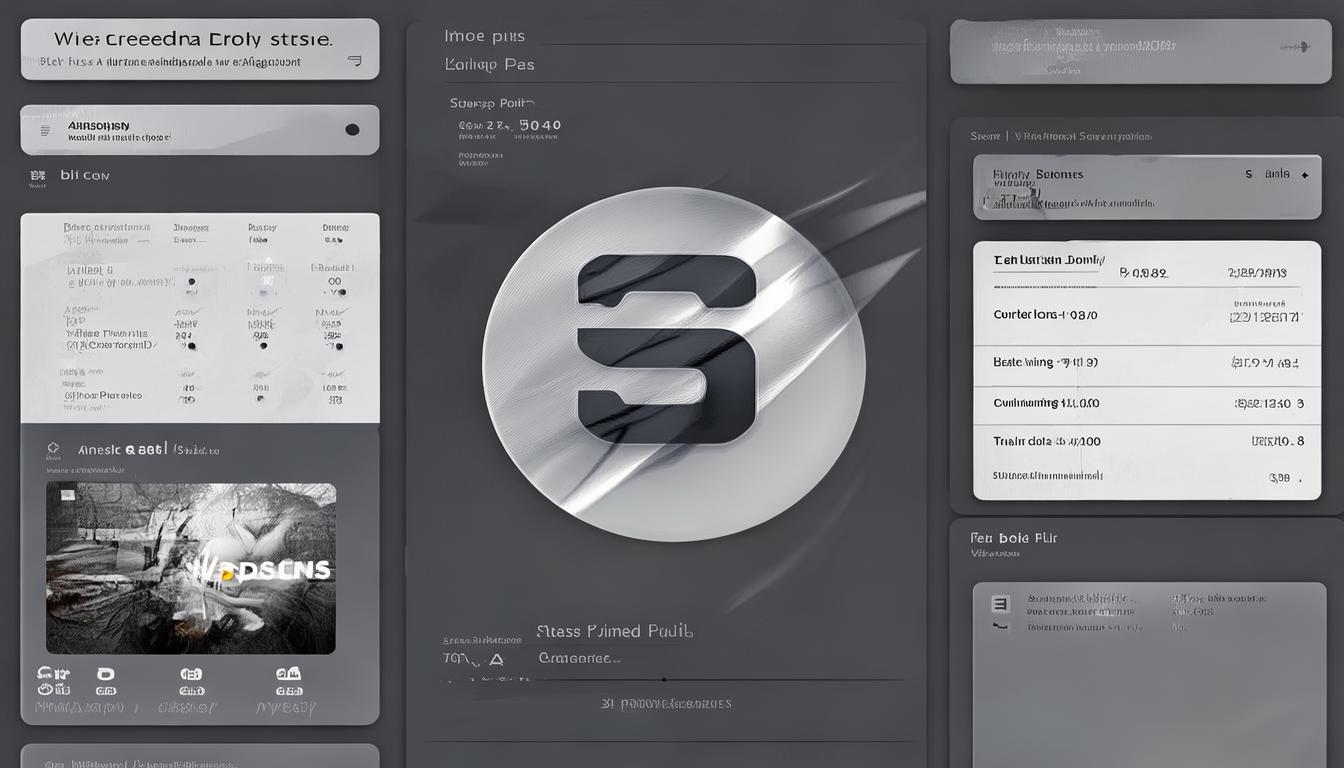The height and width of the screenshot is (768, 1344).
Task: Click the hamburger icon in the Arsohsn card
Action: point(45,130)
